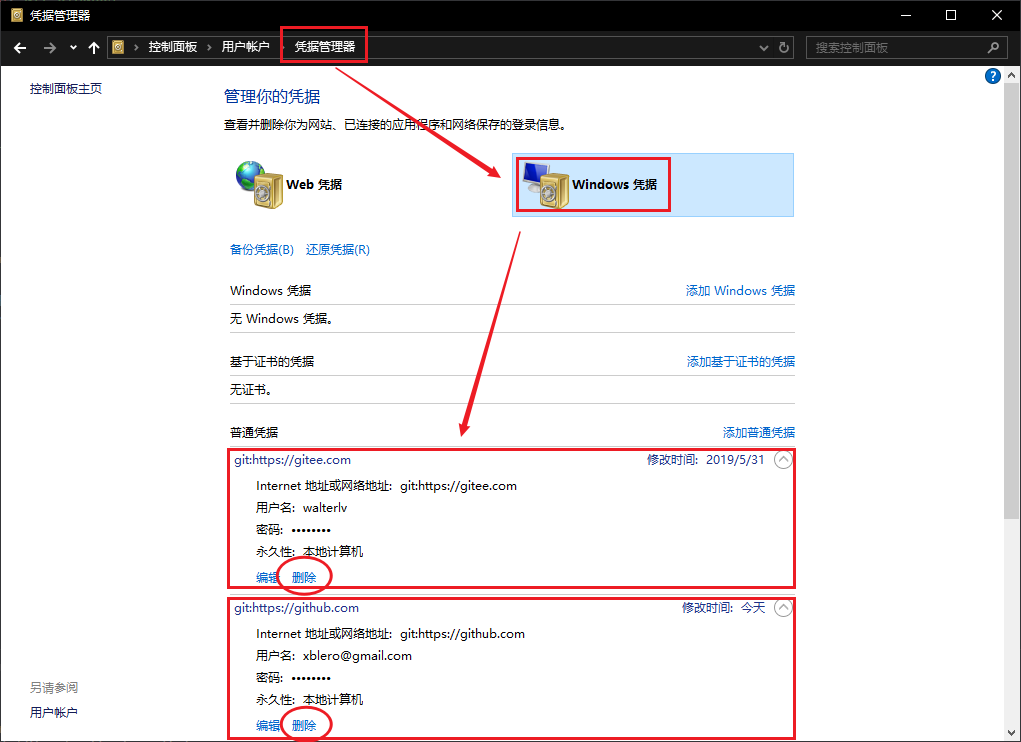Click 编辑 under github.com credential
This screenshot has width=1021, height=742.
267,726
